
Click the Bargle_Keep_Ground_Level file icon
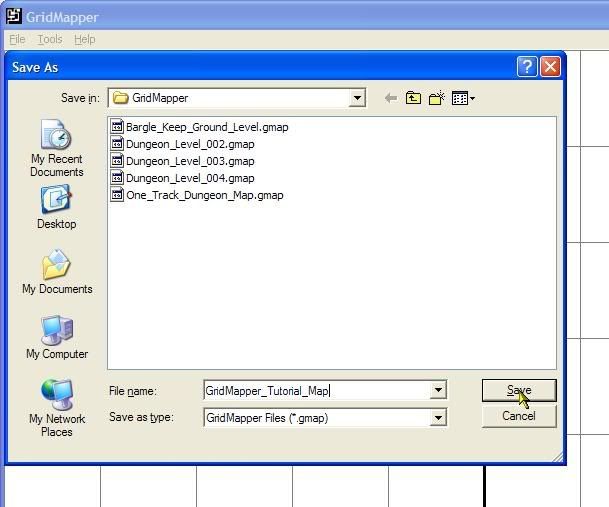click(x=117, y=127)
